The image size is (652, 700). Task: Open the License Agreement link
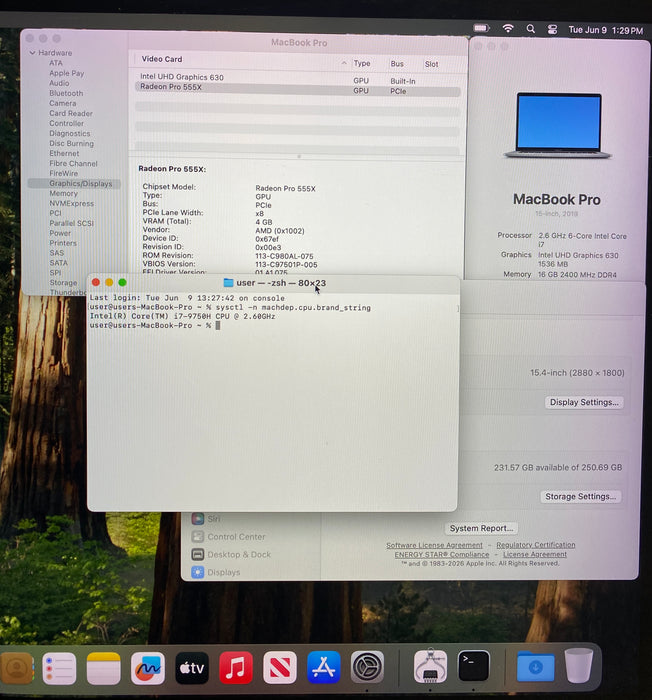point(535,554)
